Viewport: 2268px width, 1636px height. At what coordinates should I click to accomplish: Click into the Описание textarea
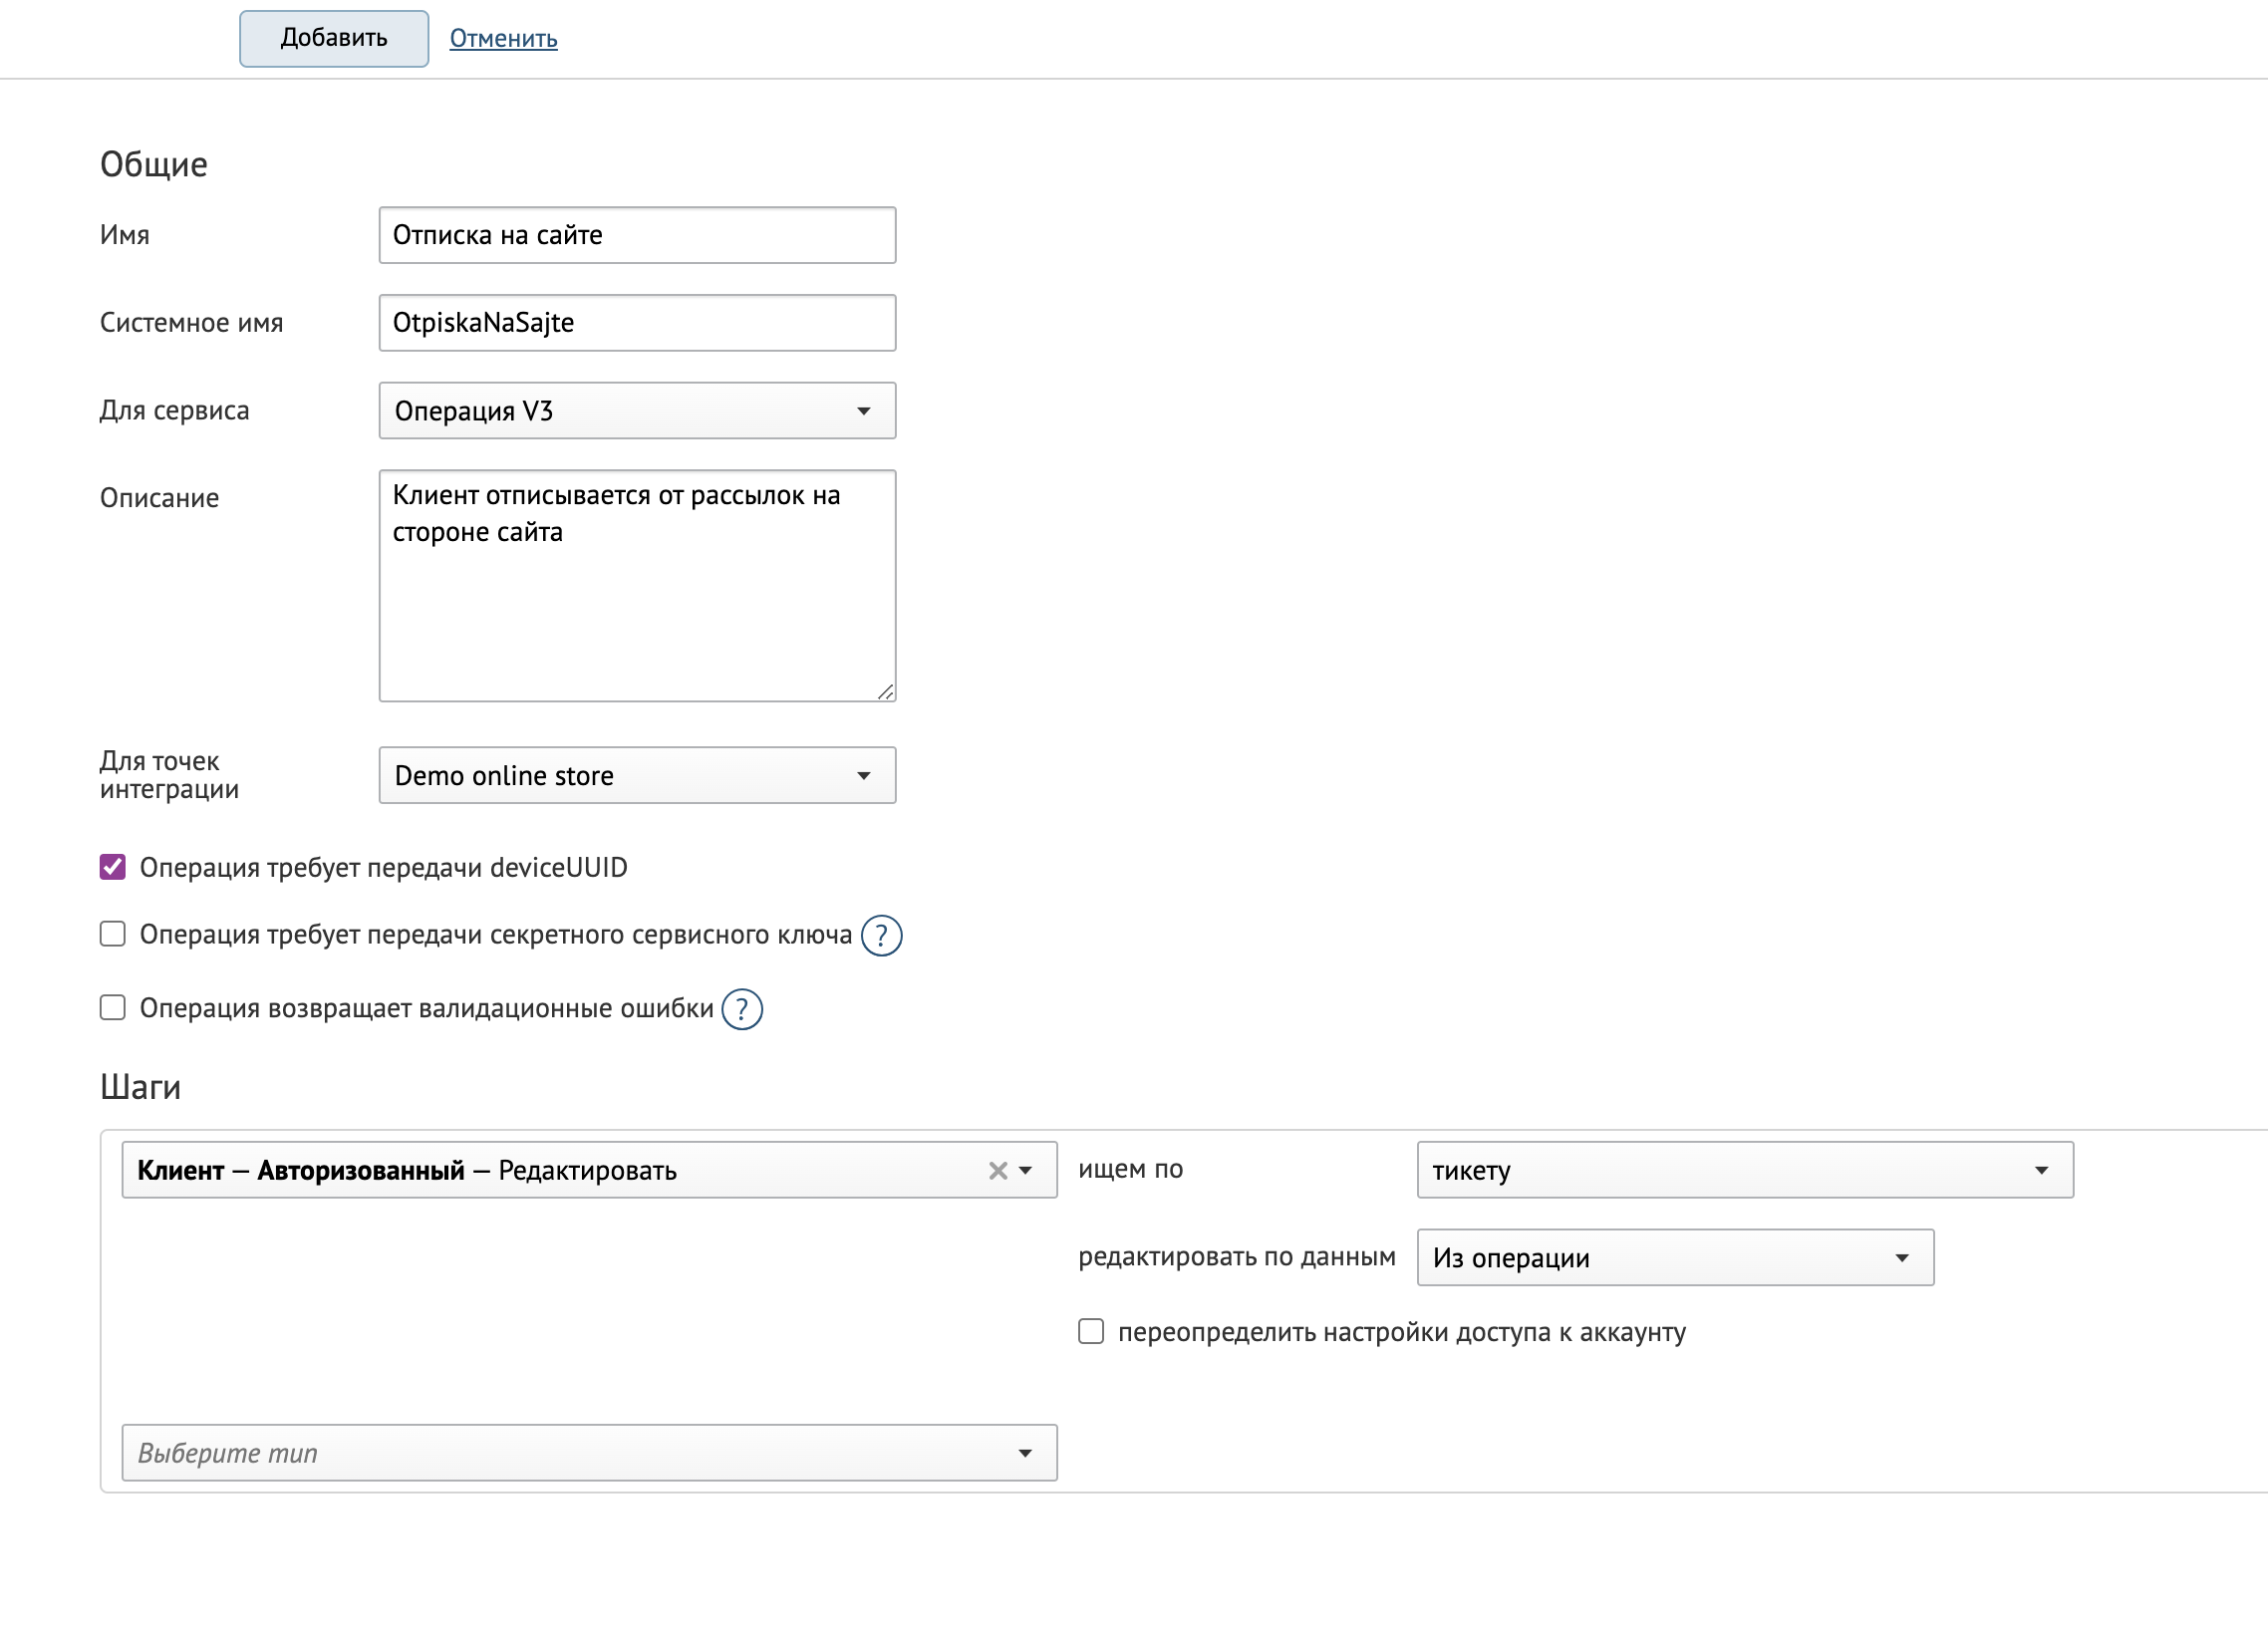(x=637, y=586)
